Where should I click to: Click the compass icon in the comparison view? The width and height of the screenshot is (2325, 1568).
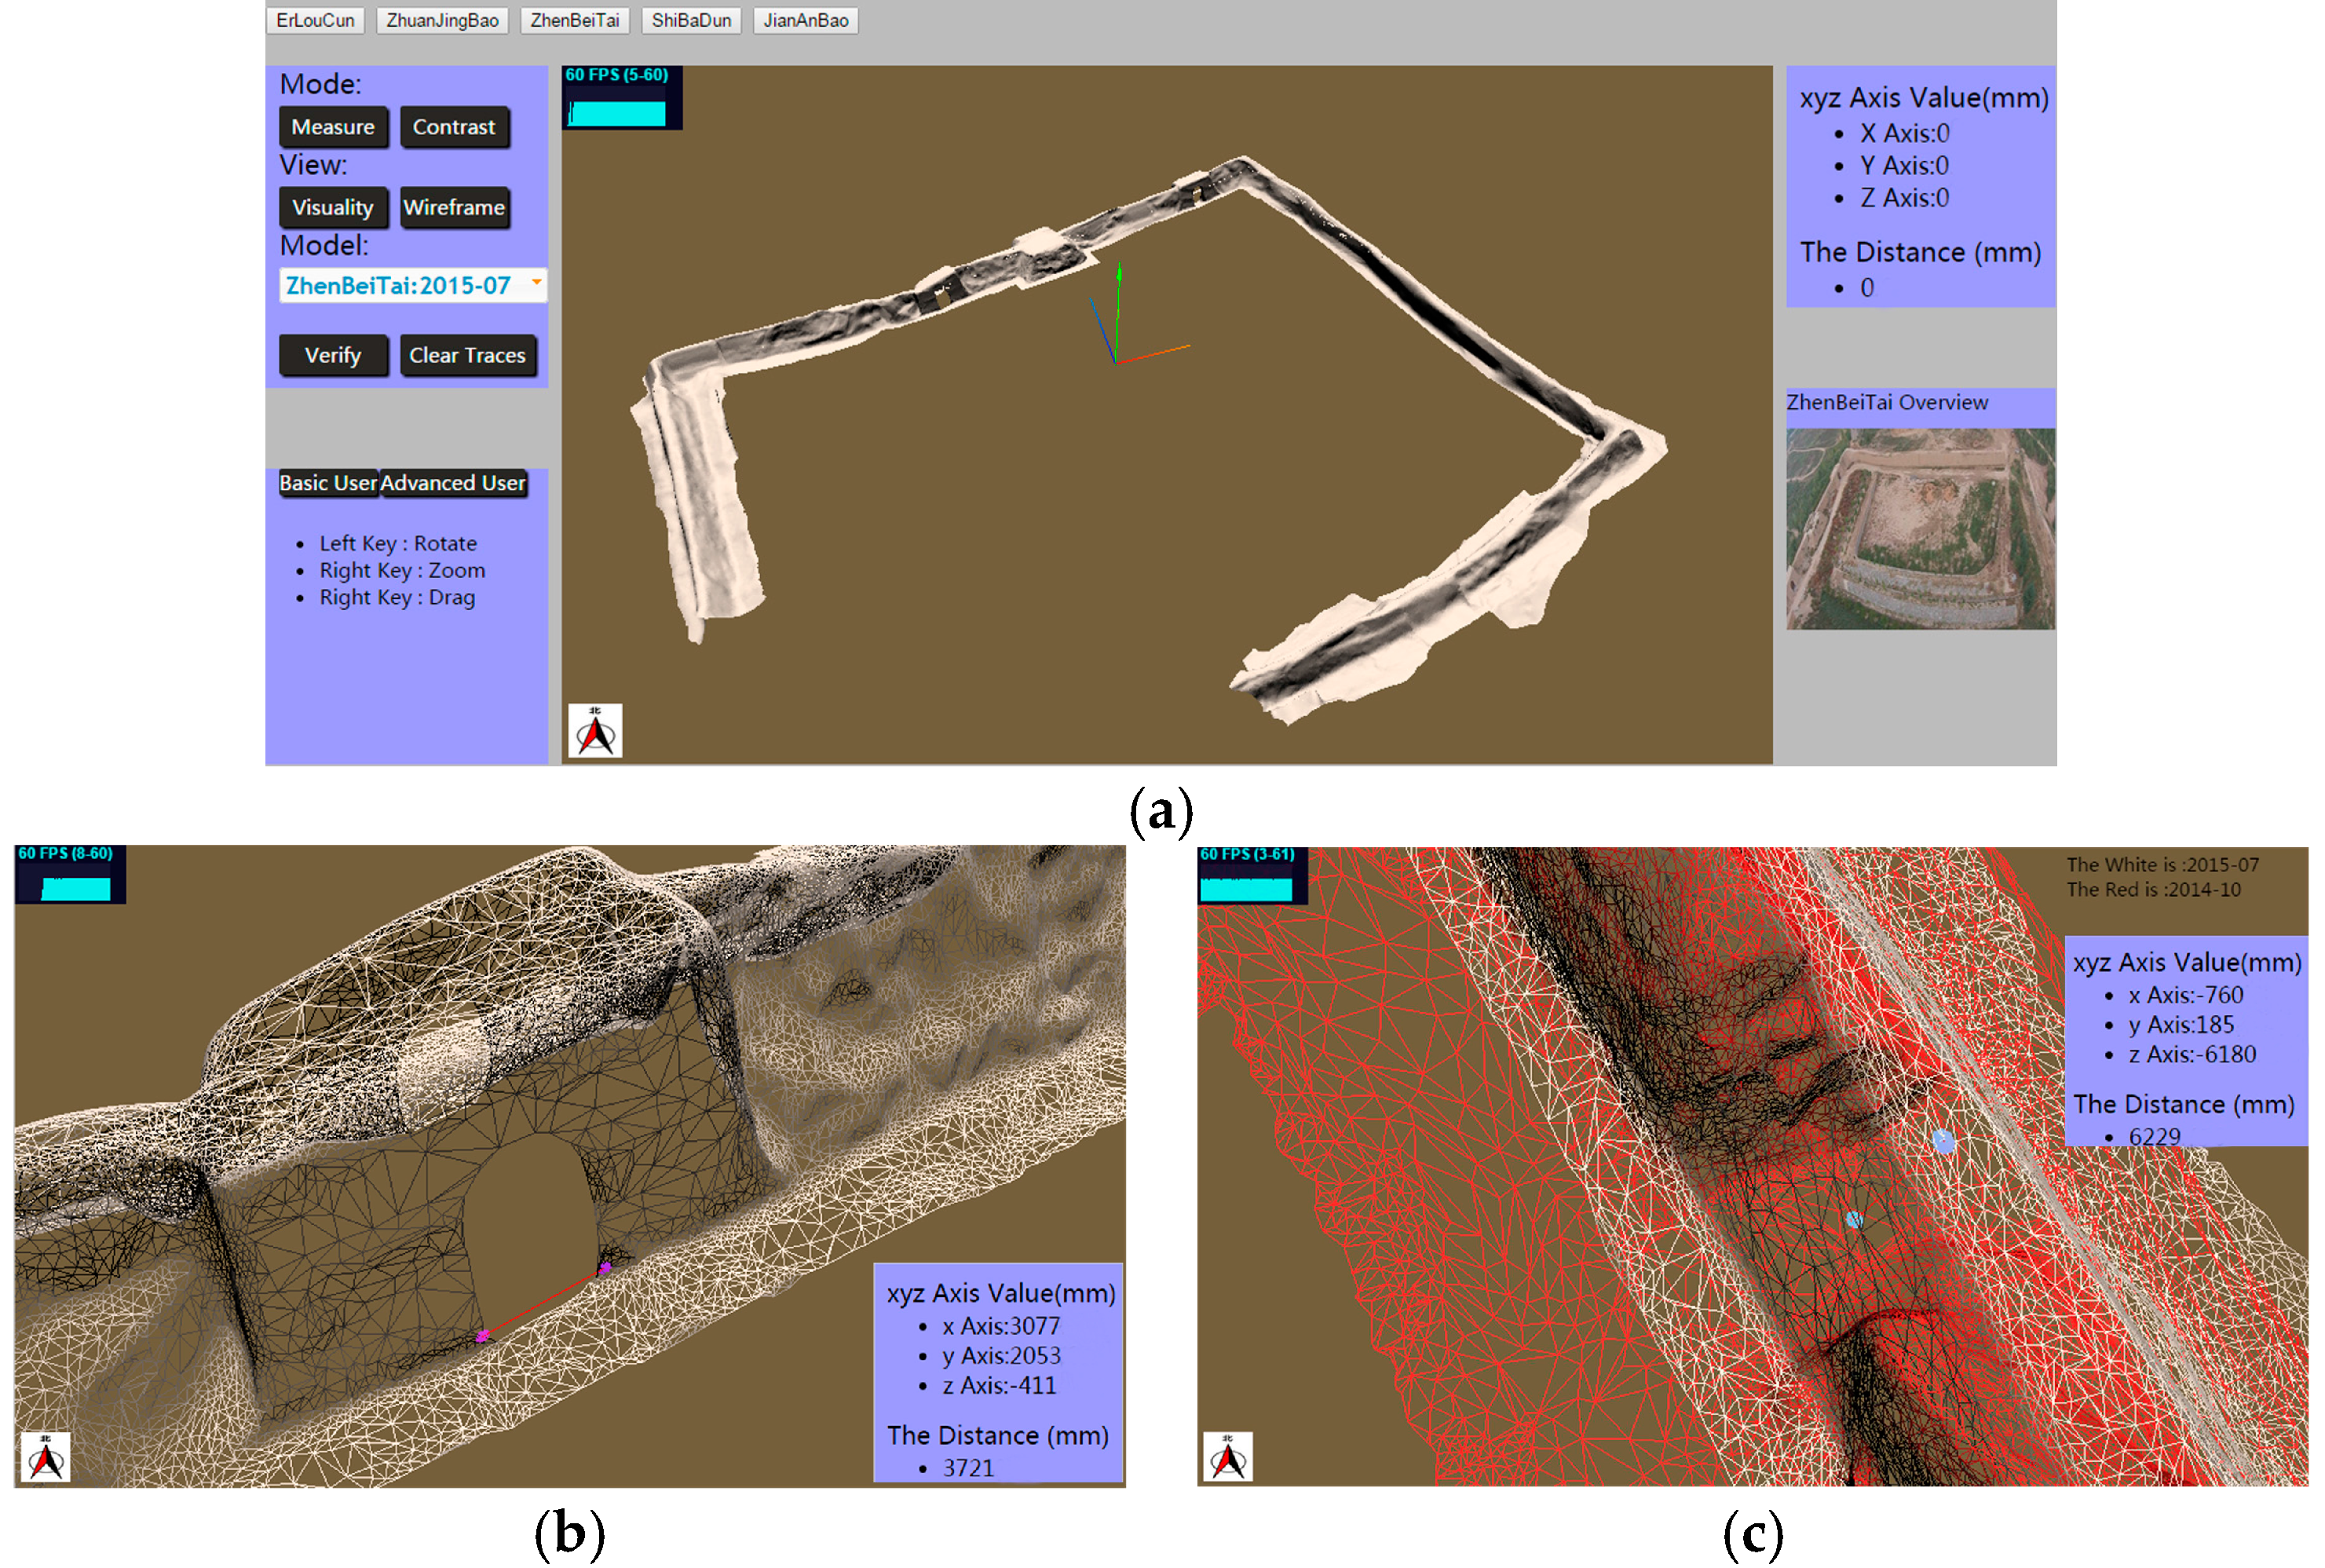[x=1229, y=1459]
